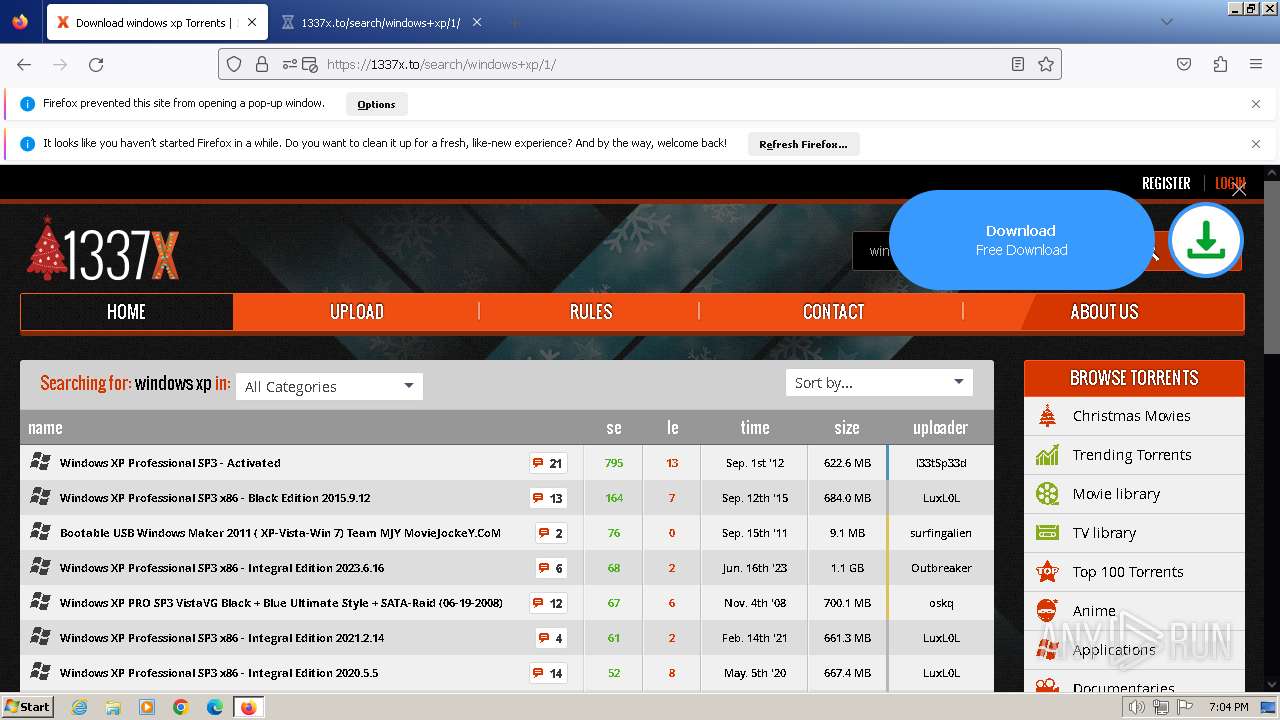The image size is (1280, 720).
Task: Open RULES in site navigation
Action: coord(591,312)
